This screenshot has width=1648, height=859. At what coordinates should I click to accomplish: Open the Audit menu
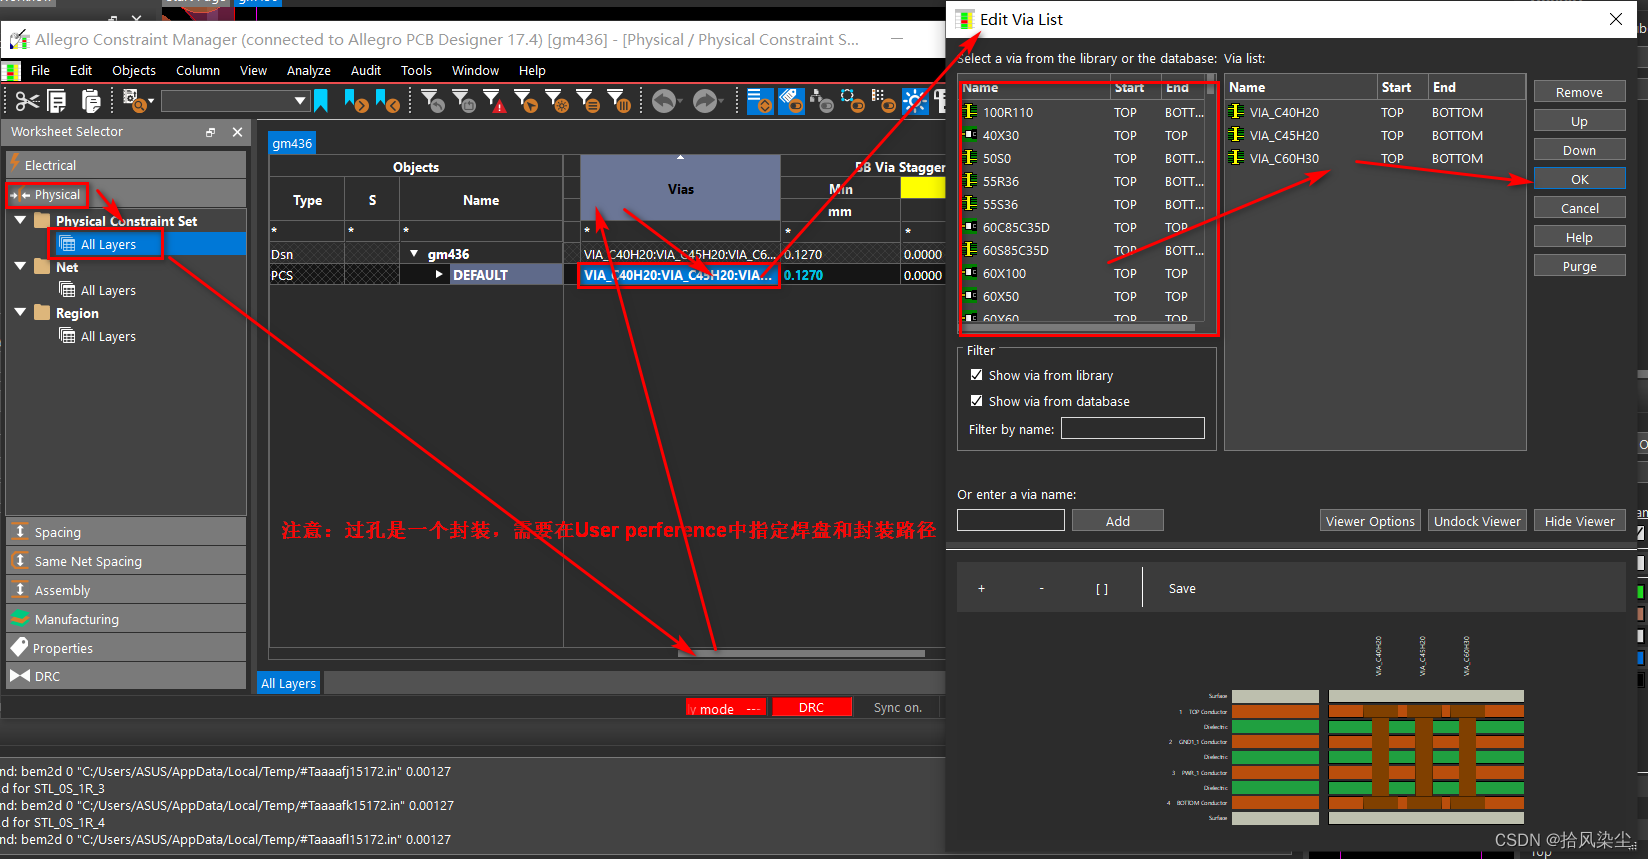point(366,71)
